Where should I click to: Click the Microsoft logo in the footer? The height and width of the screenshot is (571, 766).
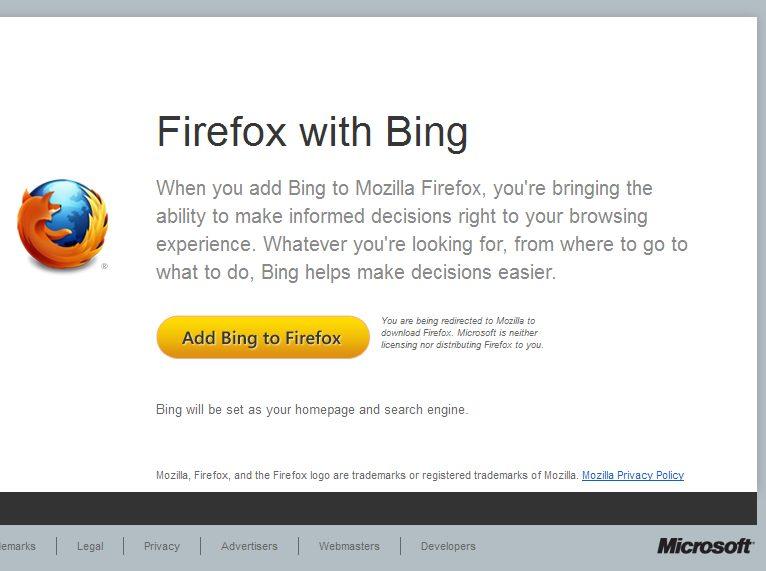point(703,546)
